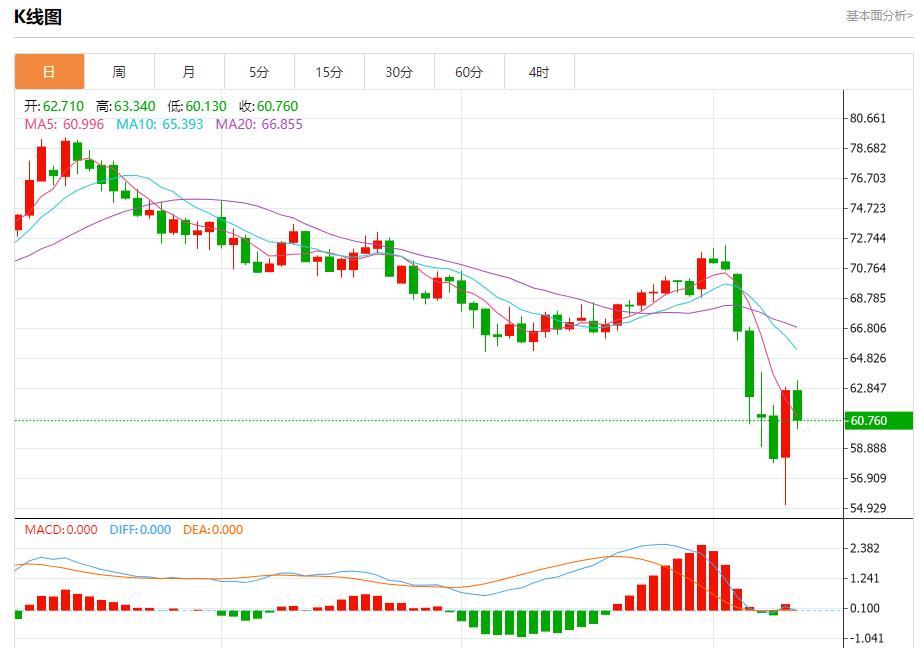919x648 pixels.
Task: Click the DIFF value label
Action: 139,530
